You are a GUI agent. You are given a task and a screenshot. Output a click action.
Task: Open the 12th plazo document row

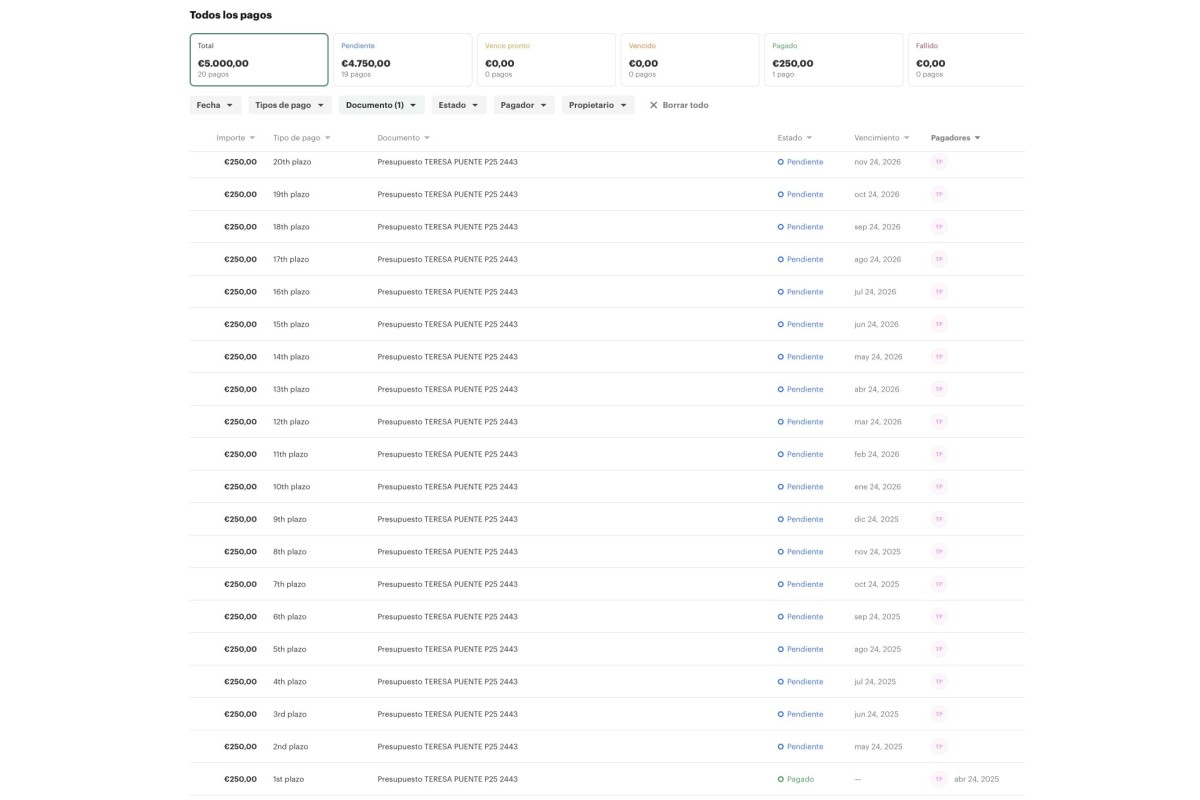coord(447,422)
